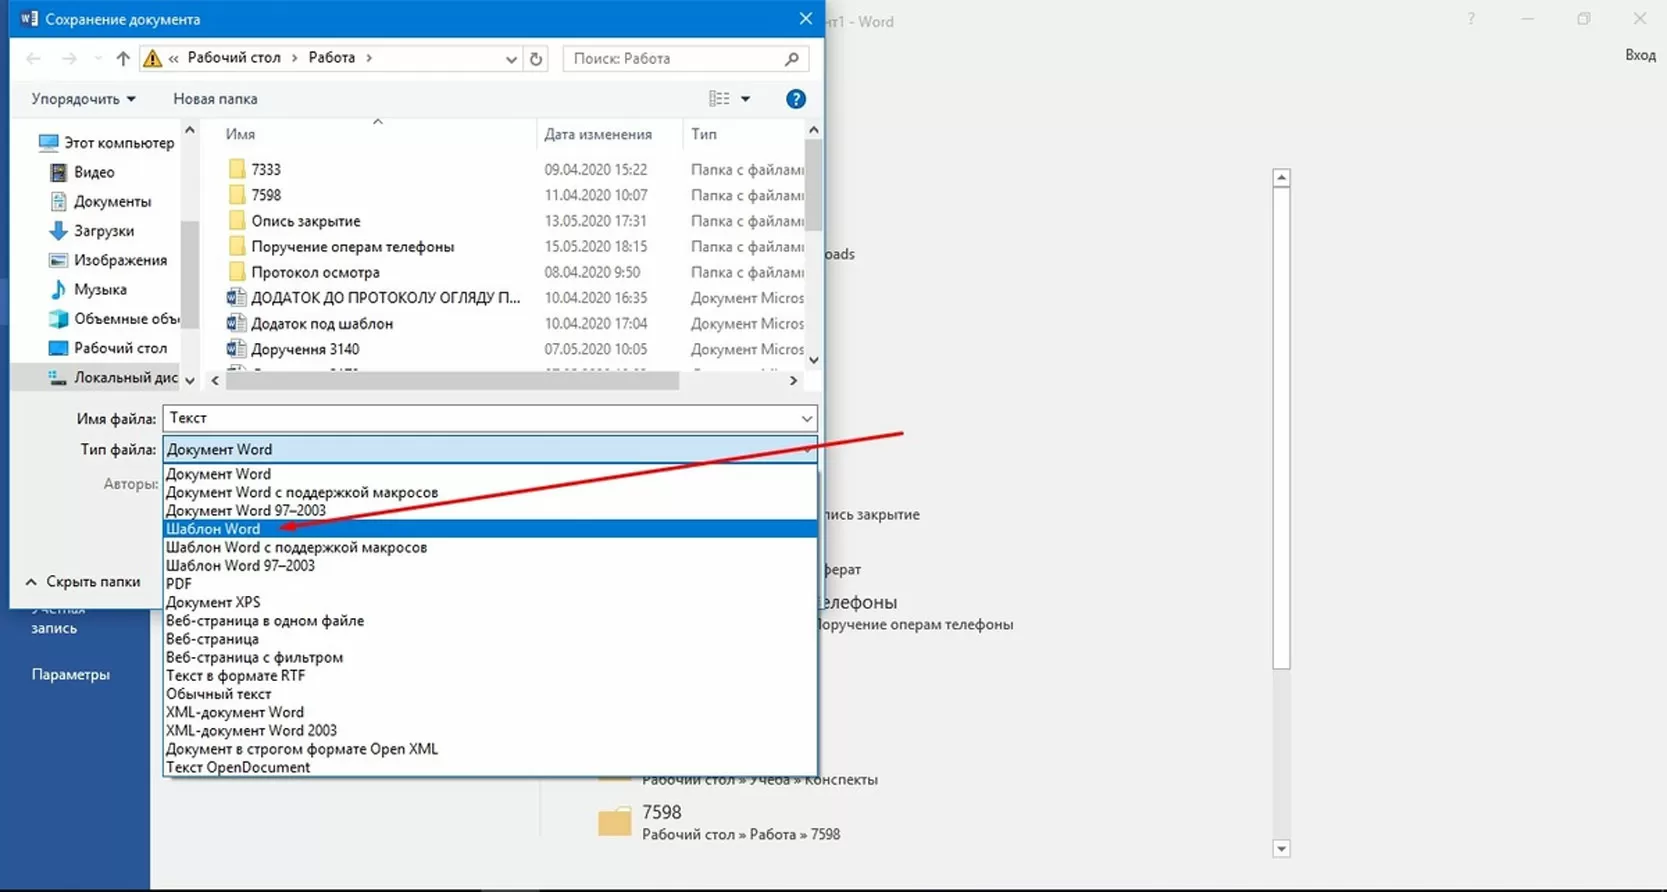Open Музыка in the navigation pane
The image size is (1667, 892).
pos(88,289)
